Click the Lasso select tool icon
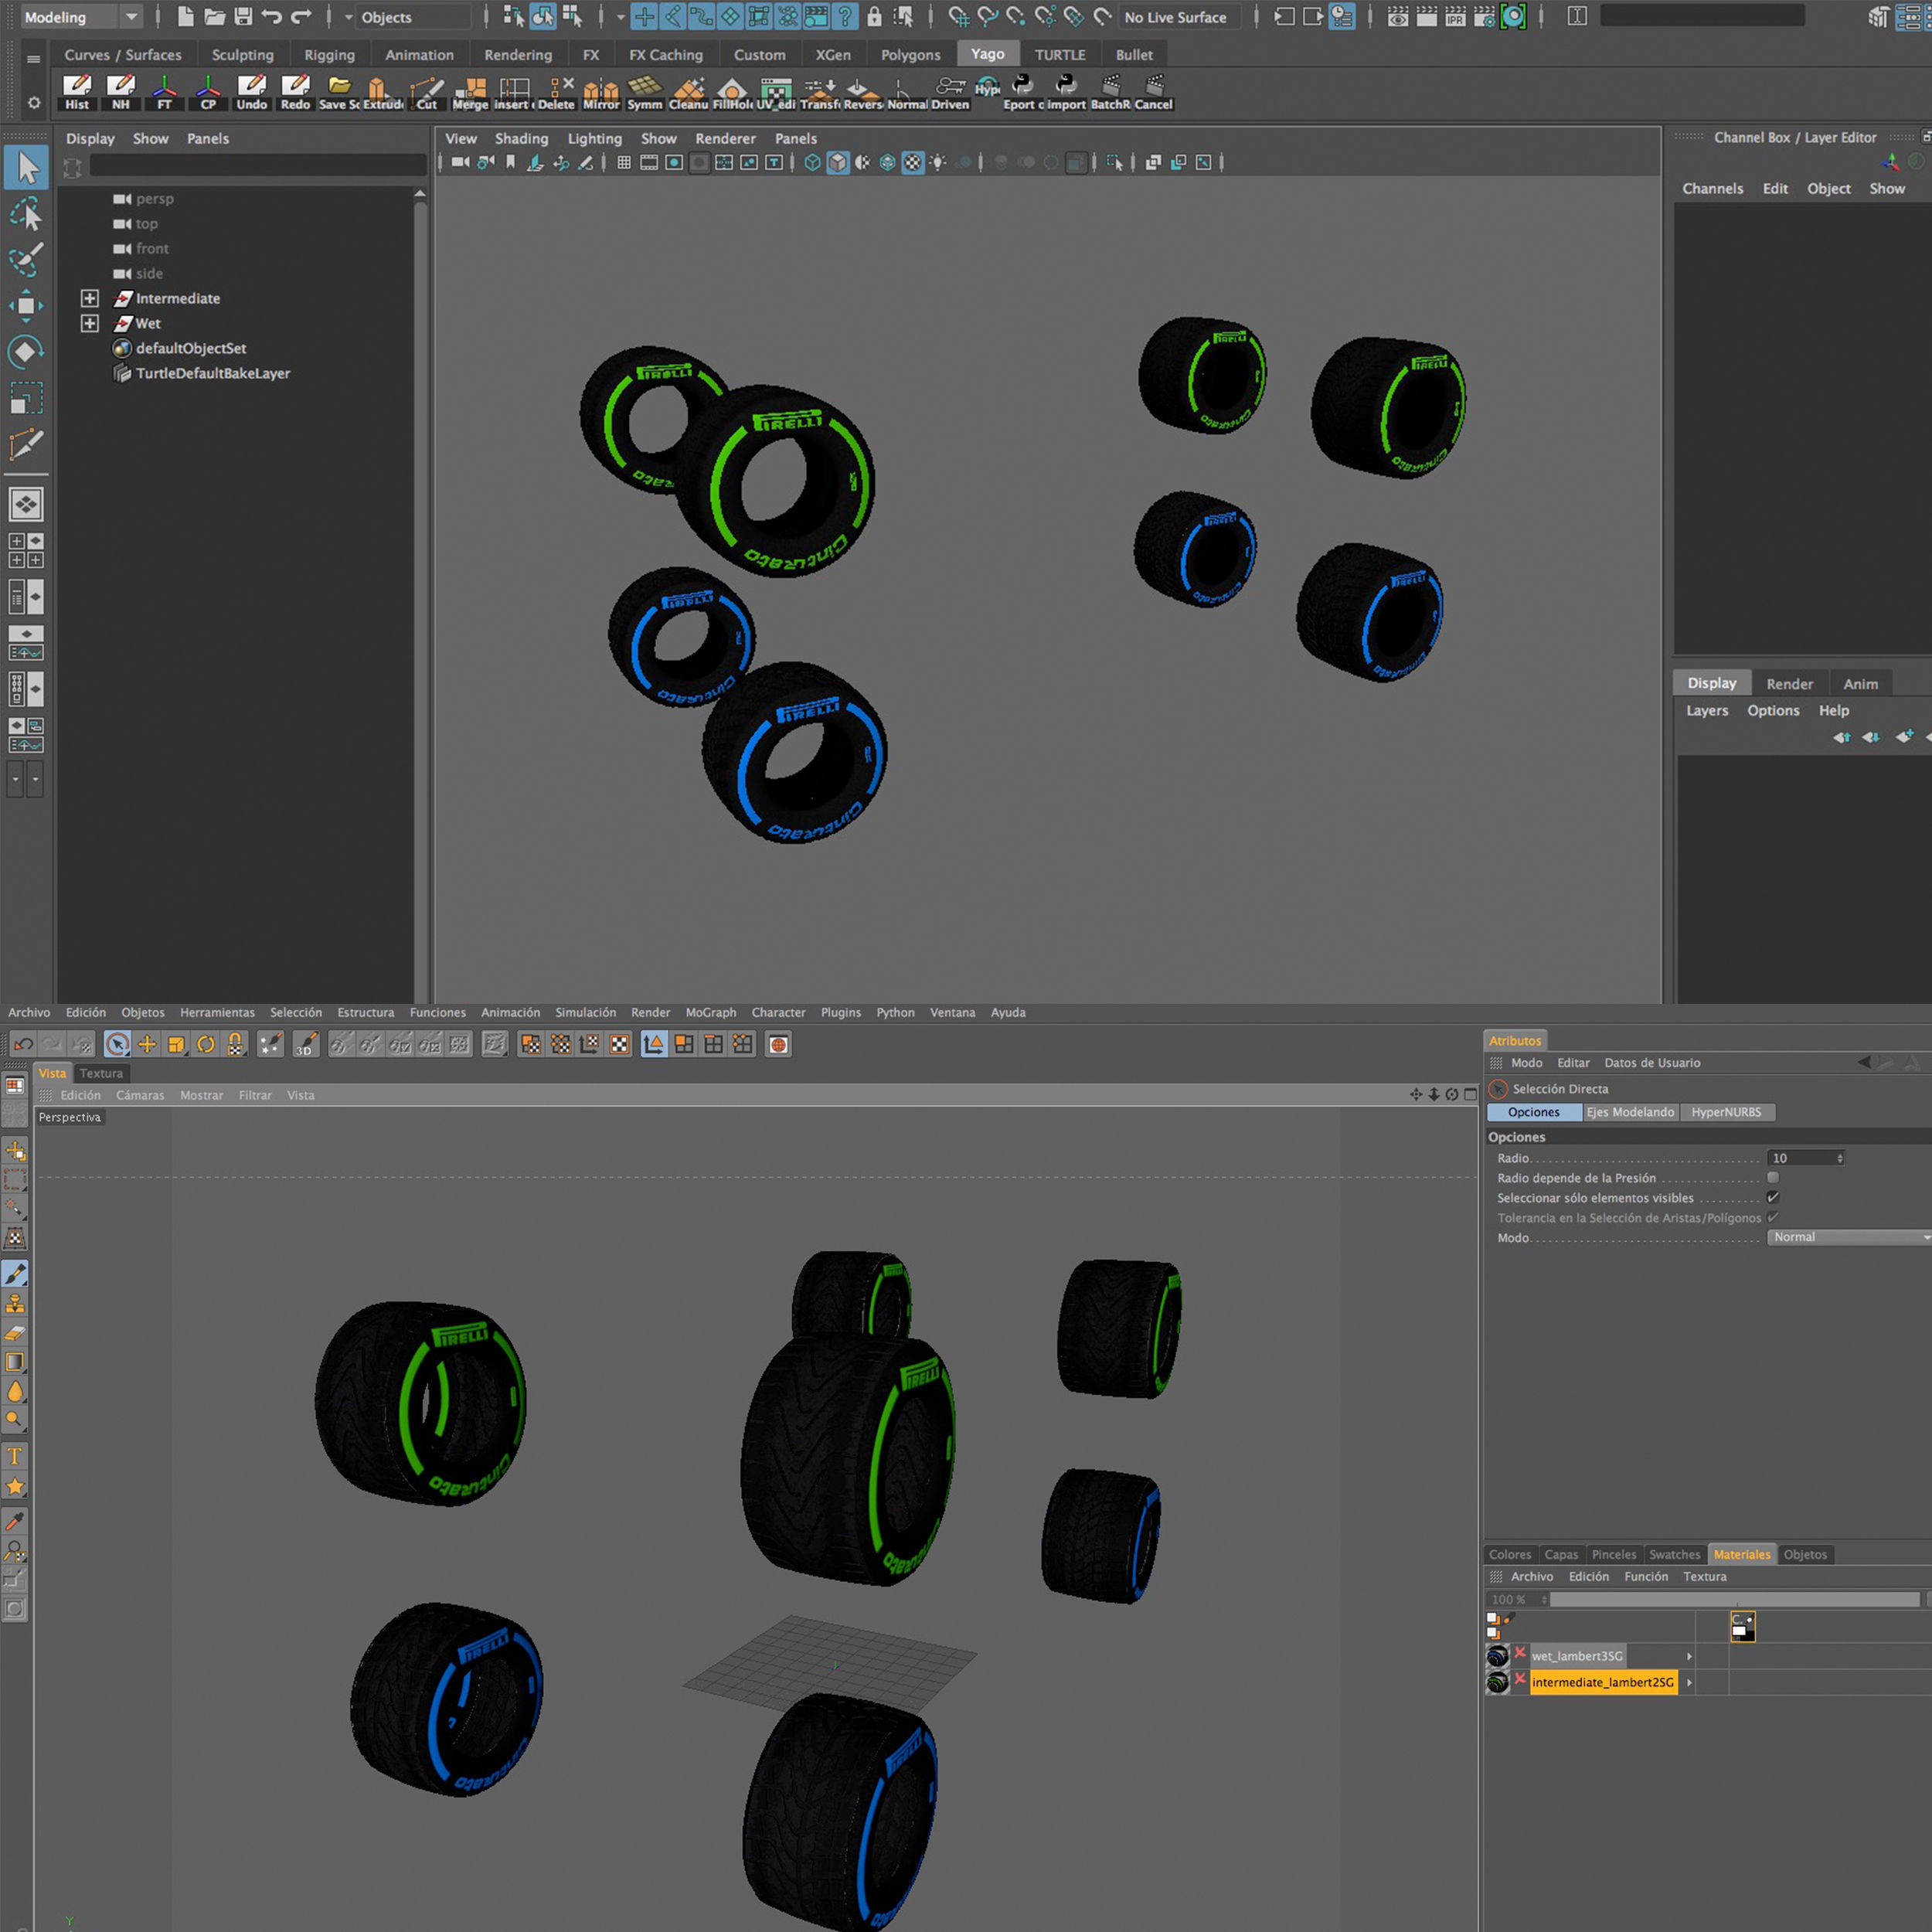 point(26,214)
